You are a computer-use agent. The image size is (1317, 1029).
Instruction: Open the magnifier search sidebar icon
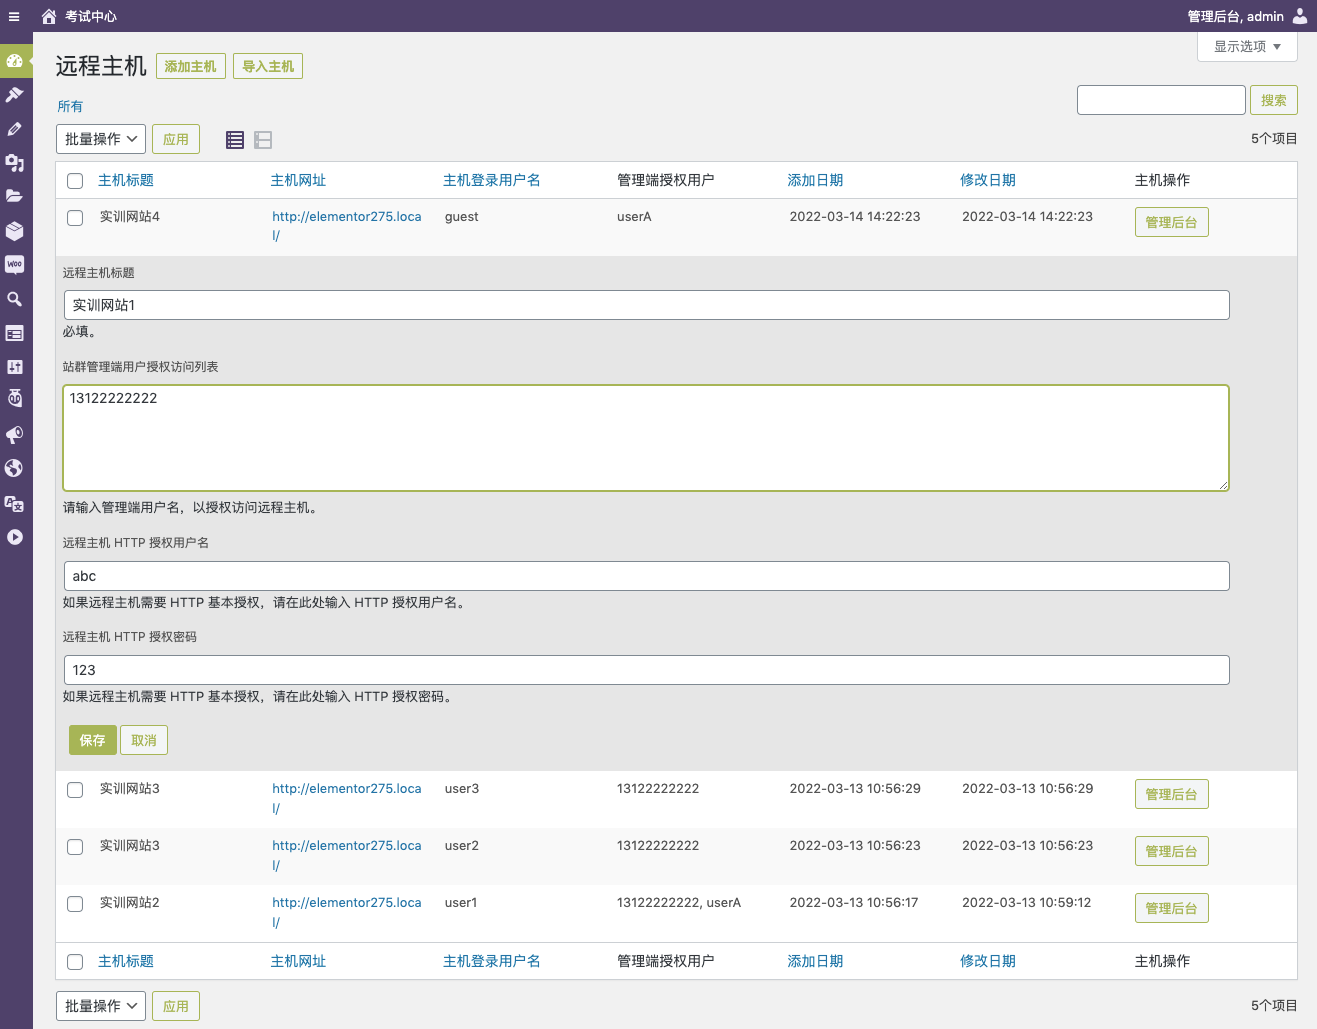point(14,299)
